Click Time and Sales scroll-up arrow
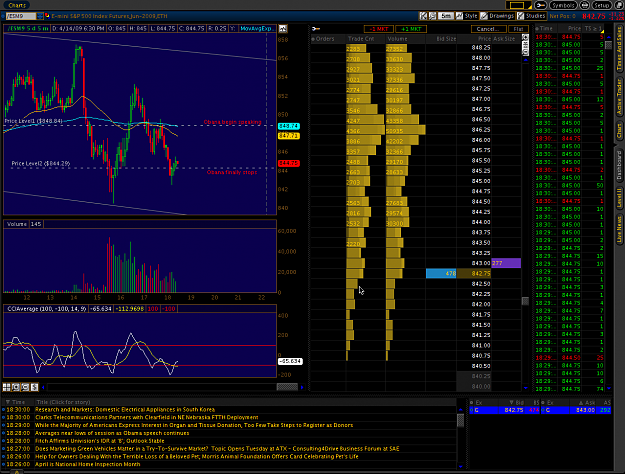Screen dimensions: 625x474 [608, 37]
